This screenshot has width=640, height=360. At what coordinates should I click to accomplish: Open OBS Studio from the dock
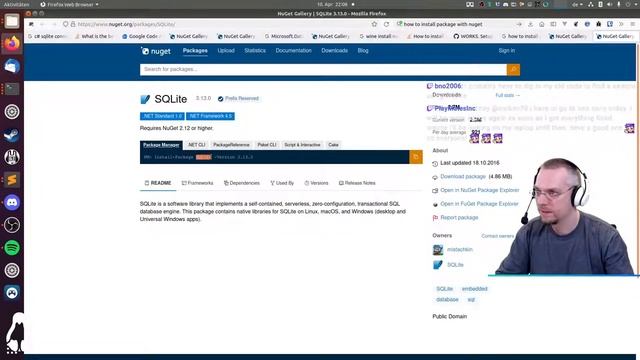[x=12, y=225]
